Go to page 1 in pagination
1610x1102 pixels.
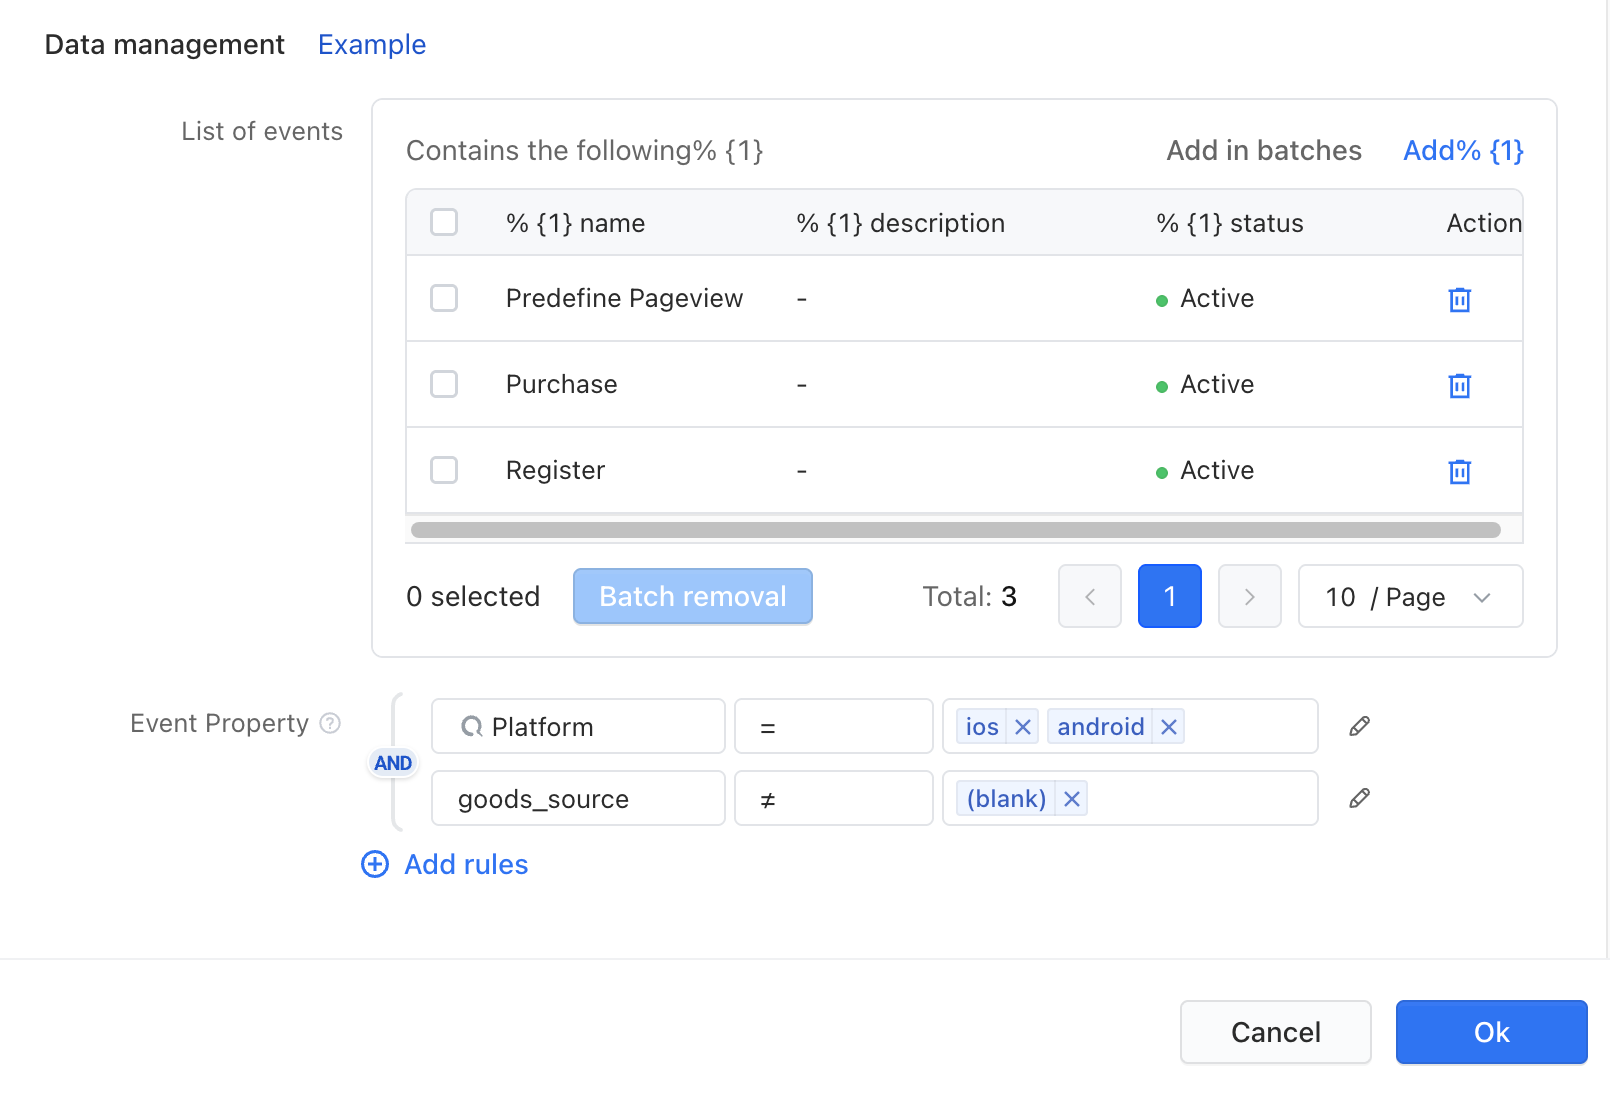1169,596
